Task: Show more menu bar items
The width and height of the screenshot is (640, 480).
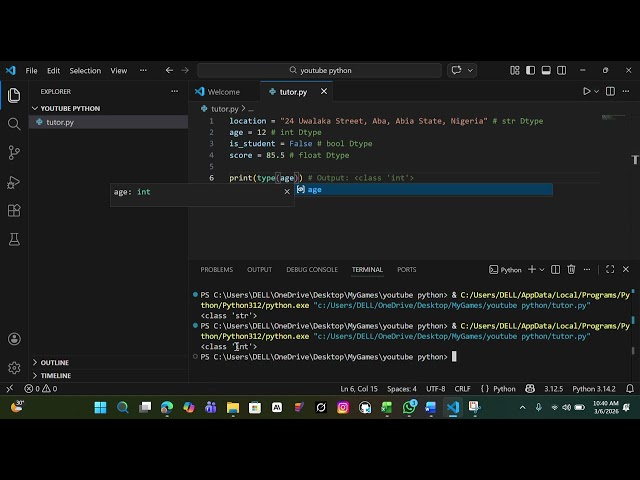Action: tap(143, 71)
